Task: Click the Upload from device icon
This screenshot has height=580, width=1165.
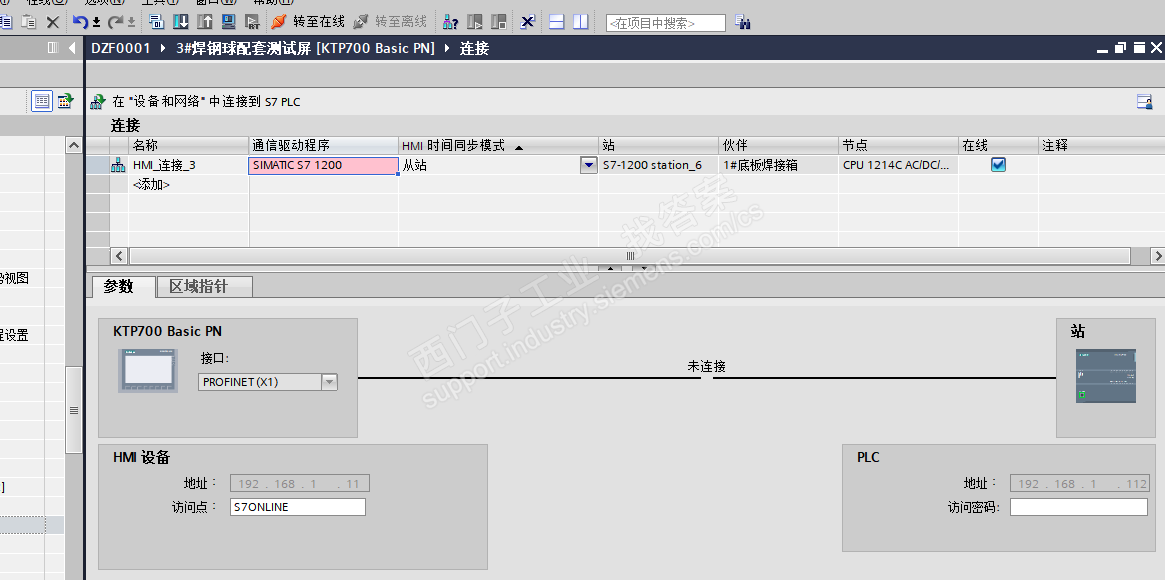Action: tap(204, 22)
